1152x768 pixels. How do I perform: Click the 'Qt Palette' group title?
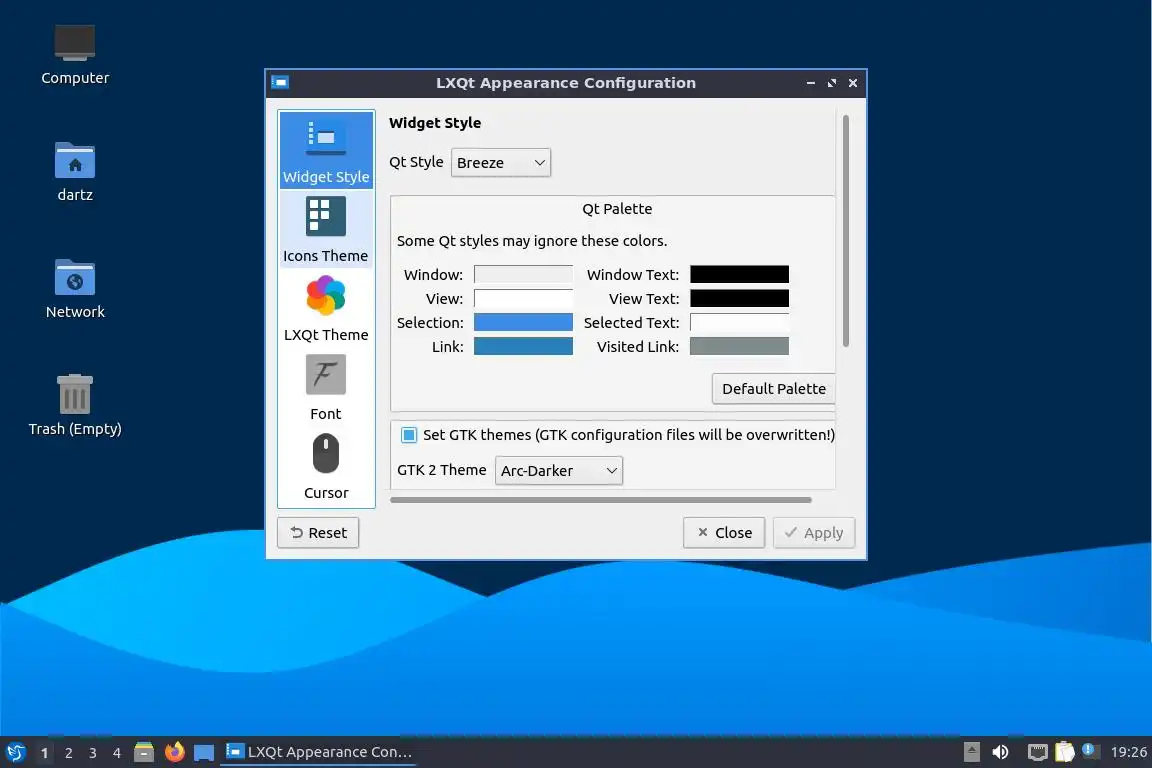617,209
